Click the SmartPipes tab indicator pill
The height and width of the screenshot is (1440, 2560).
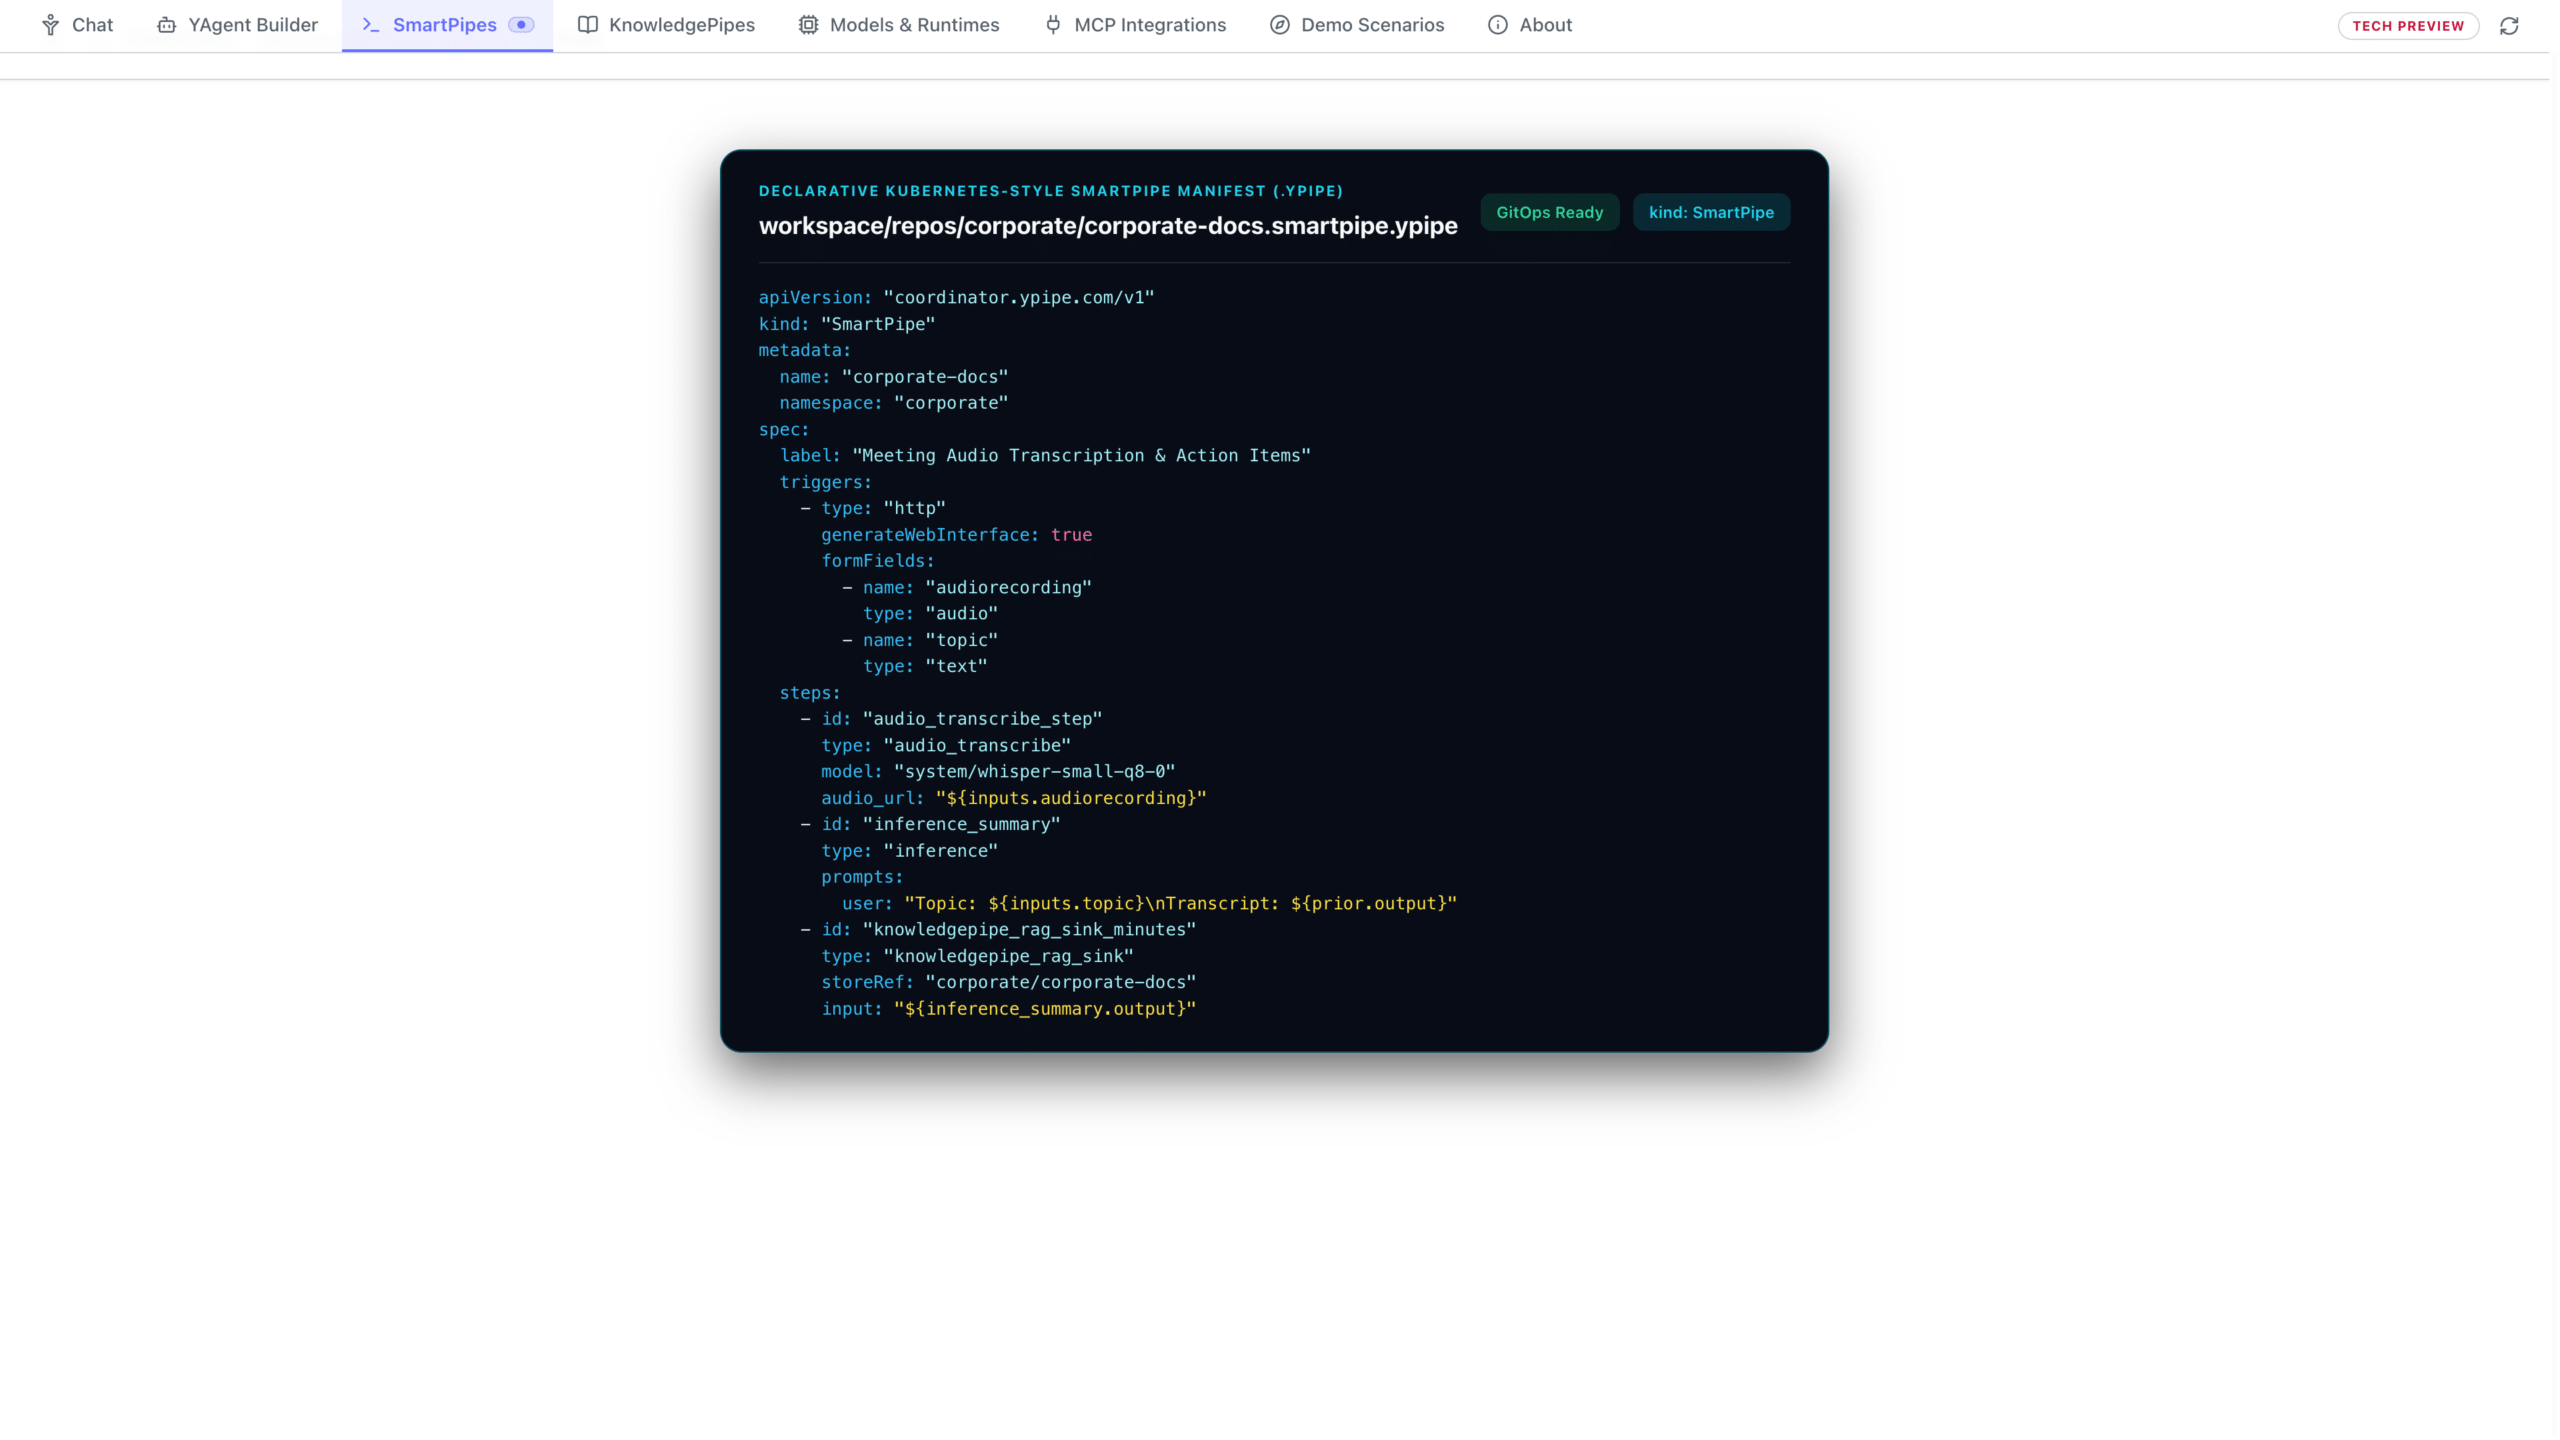(522, 25)
